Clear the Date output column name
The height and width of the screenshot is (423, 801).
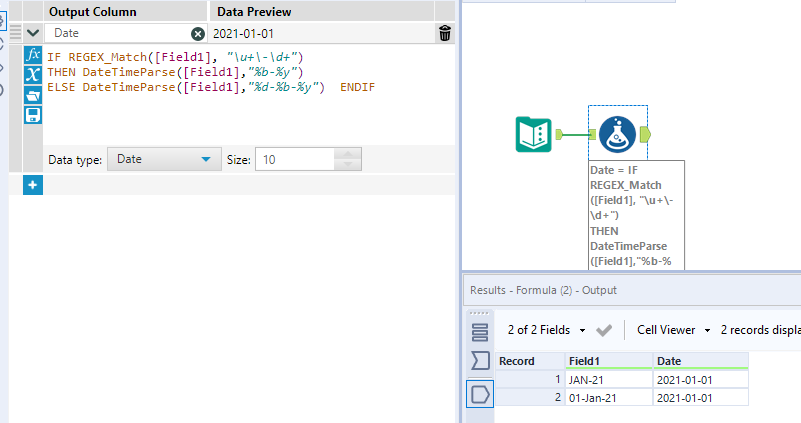click(198, 34)
